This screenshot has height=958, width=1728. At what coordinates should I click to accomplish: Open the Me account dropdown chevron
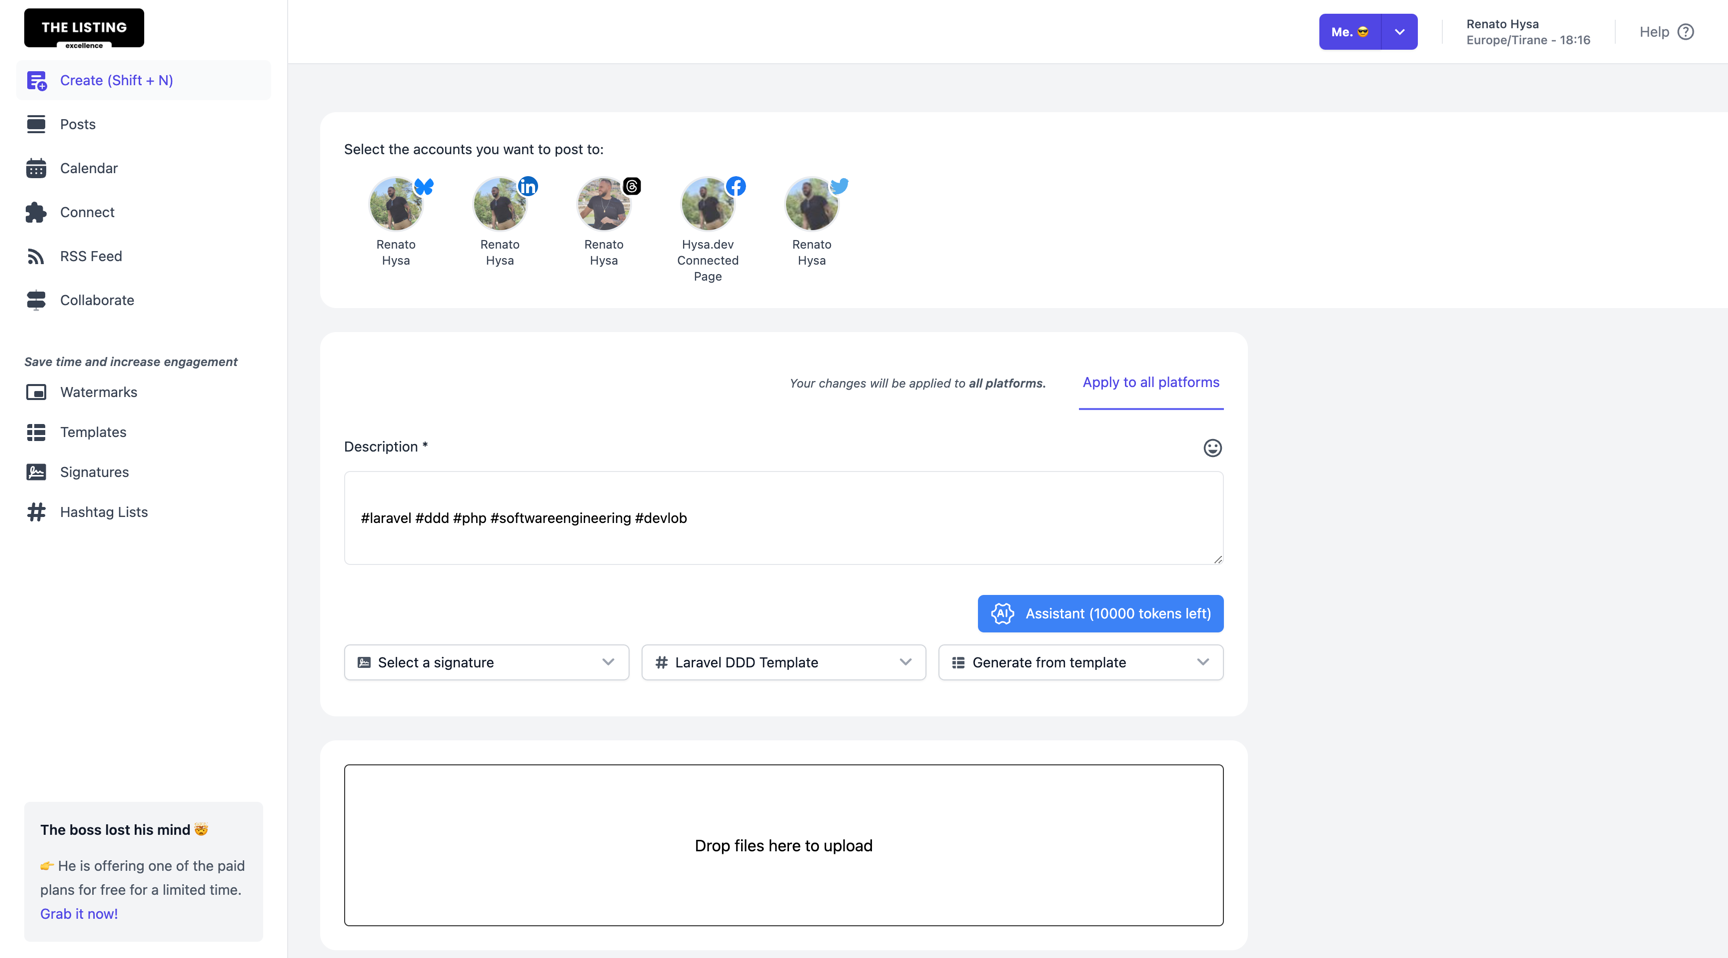1399,31
